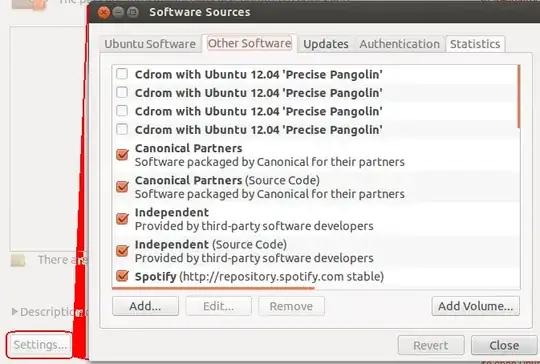Image resolution: width=540 pixels, height=364 pixels.
Task: Uncheck Canonical Partners Source Code
Action: point(122,187)
